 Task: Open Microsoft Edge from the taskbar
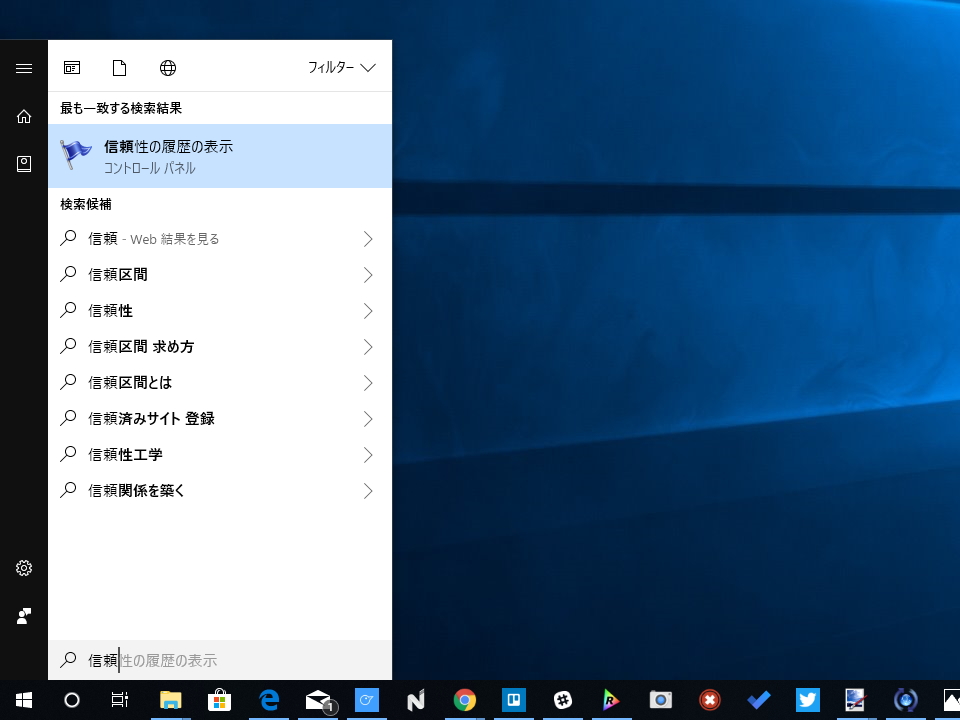(269, 699)
